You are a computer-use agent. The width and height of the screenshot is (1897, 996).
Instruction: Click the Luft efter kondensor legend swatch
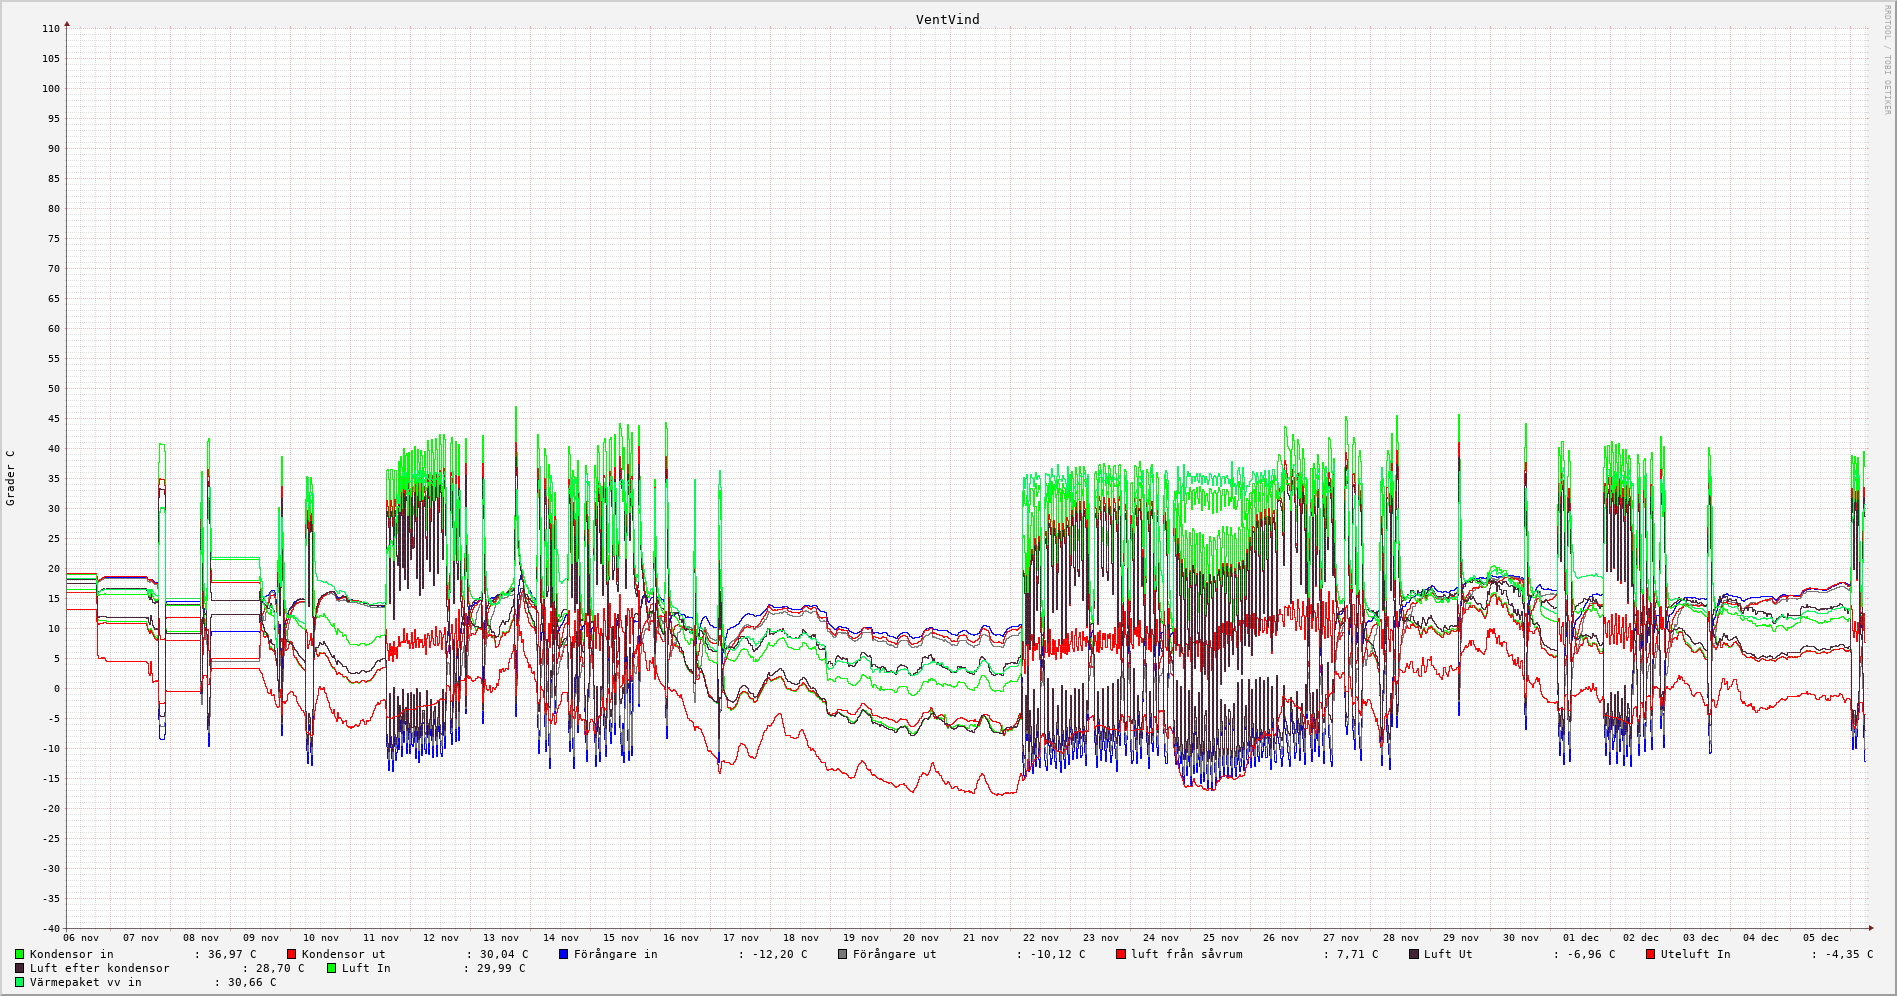(x=19, y=968)
